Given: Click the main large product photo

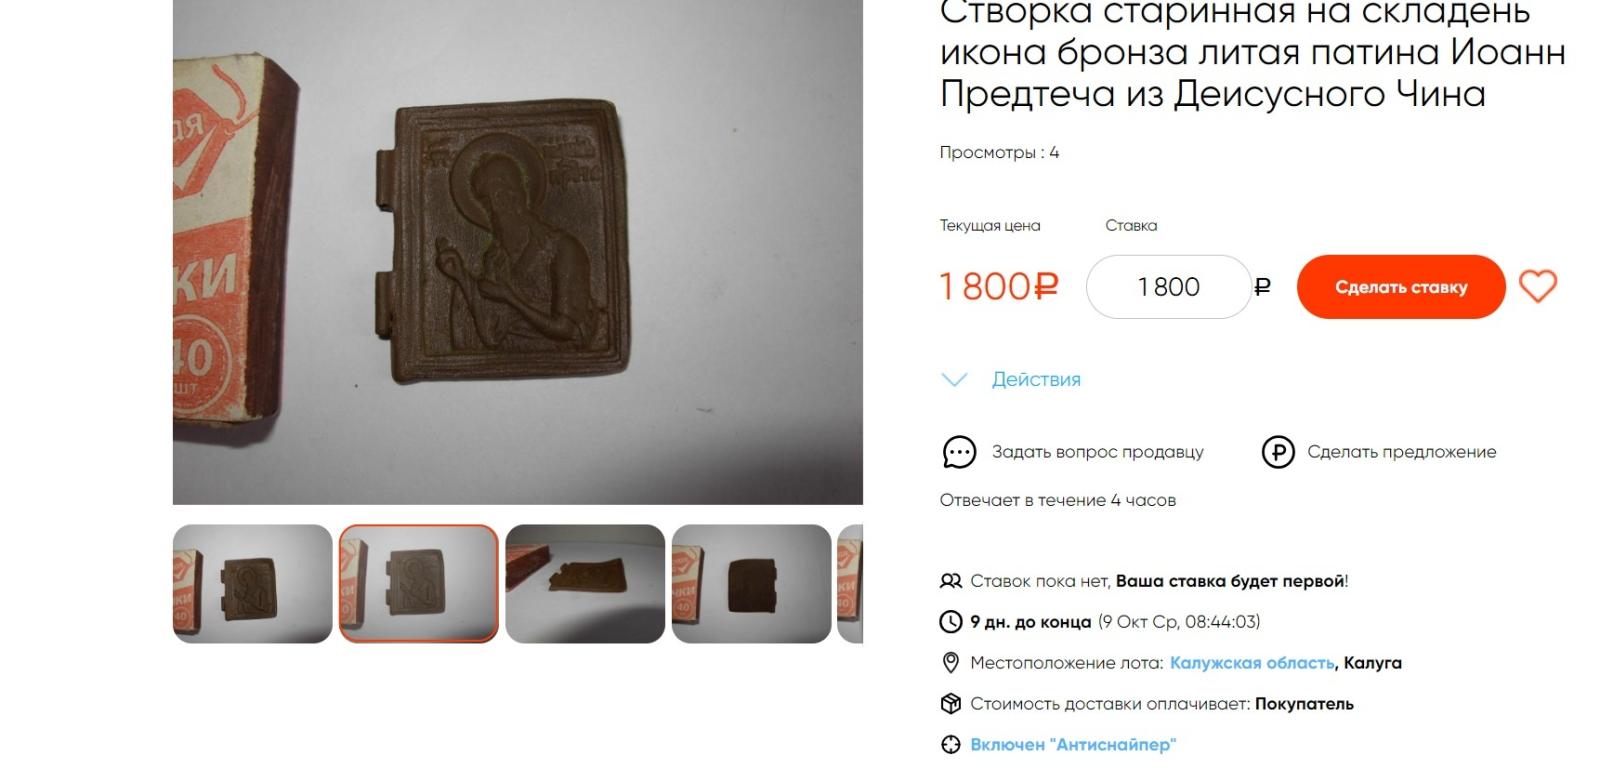Looking at the screenshot, I should pos(518,252).
